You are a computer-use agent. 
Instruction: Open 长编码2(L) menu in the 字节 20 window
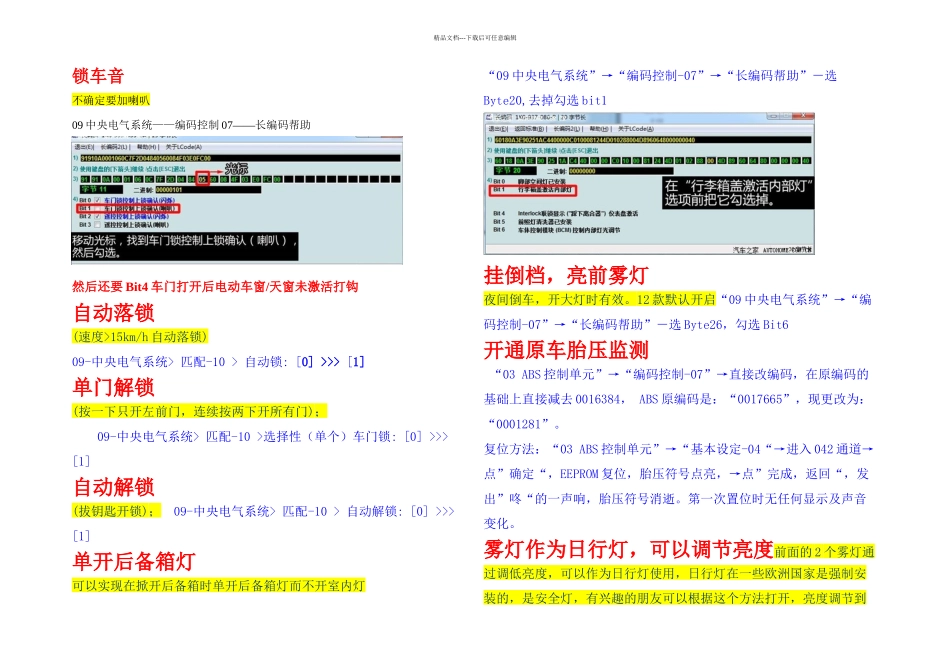pyautogui.click(x=568, y=128)
